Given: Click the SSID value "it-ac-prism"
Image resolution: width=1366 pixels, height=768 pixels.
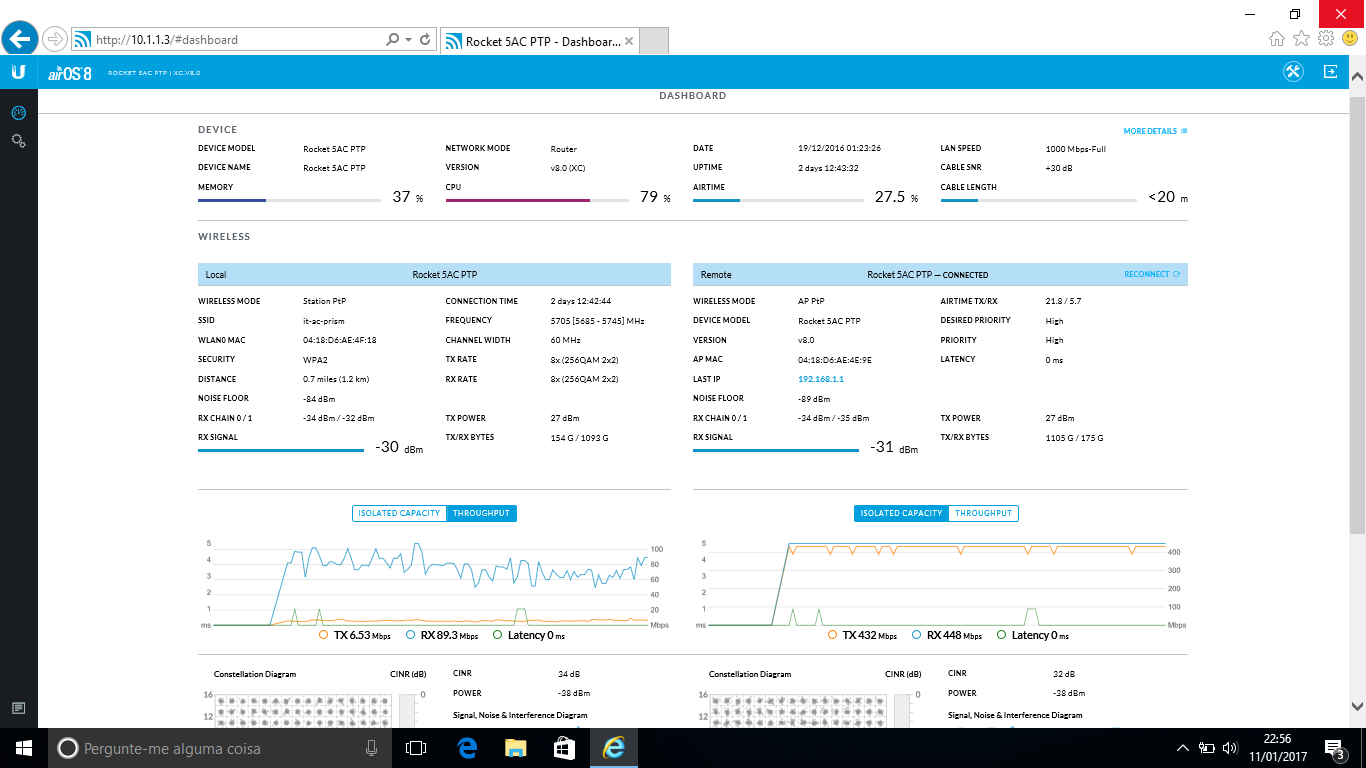Looking at the screenshot, I should click(326, 321).
